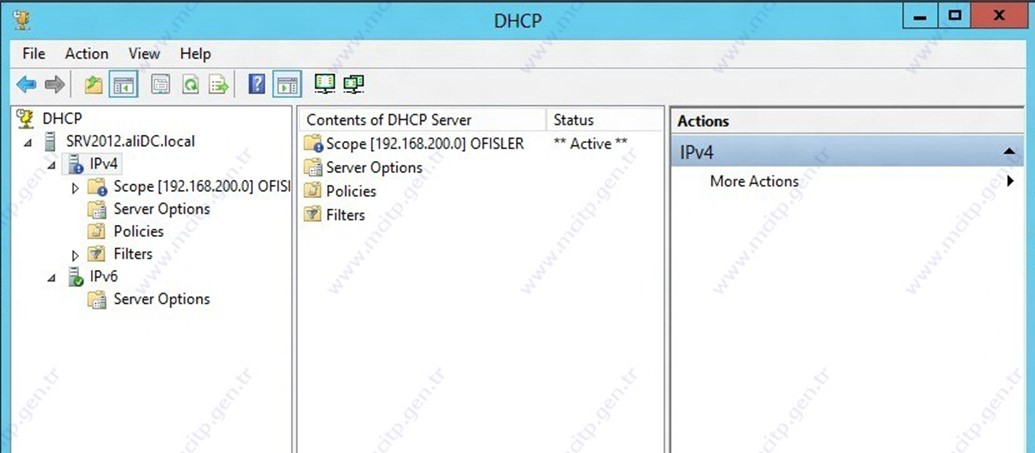1035x453 pixels.
Task: Click IPv4 heading in Actions pane
Action: [697, 153]
